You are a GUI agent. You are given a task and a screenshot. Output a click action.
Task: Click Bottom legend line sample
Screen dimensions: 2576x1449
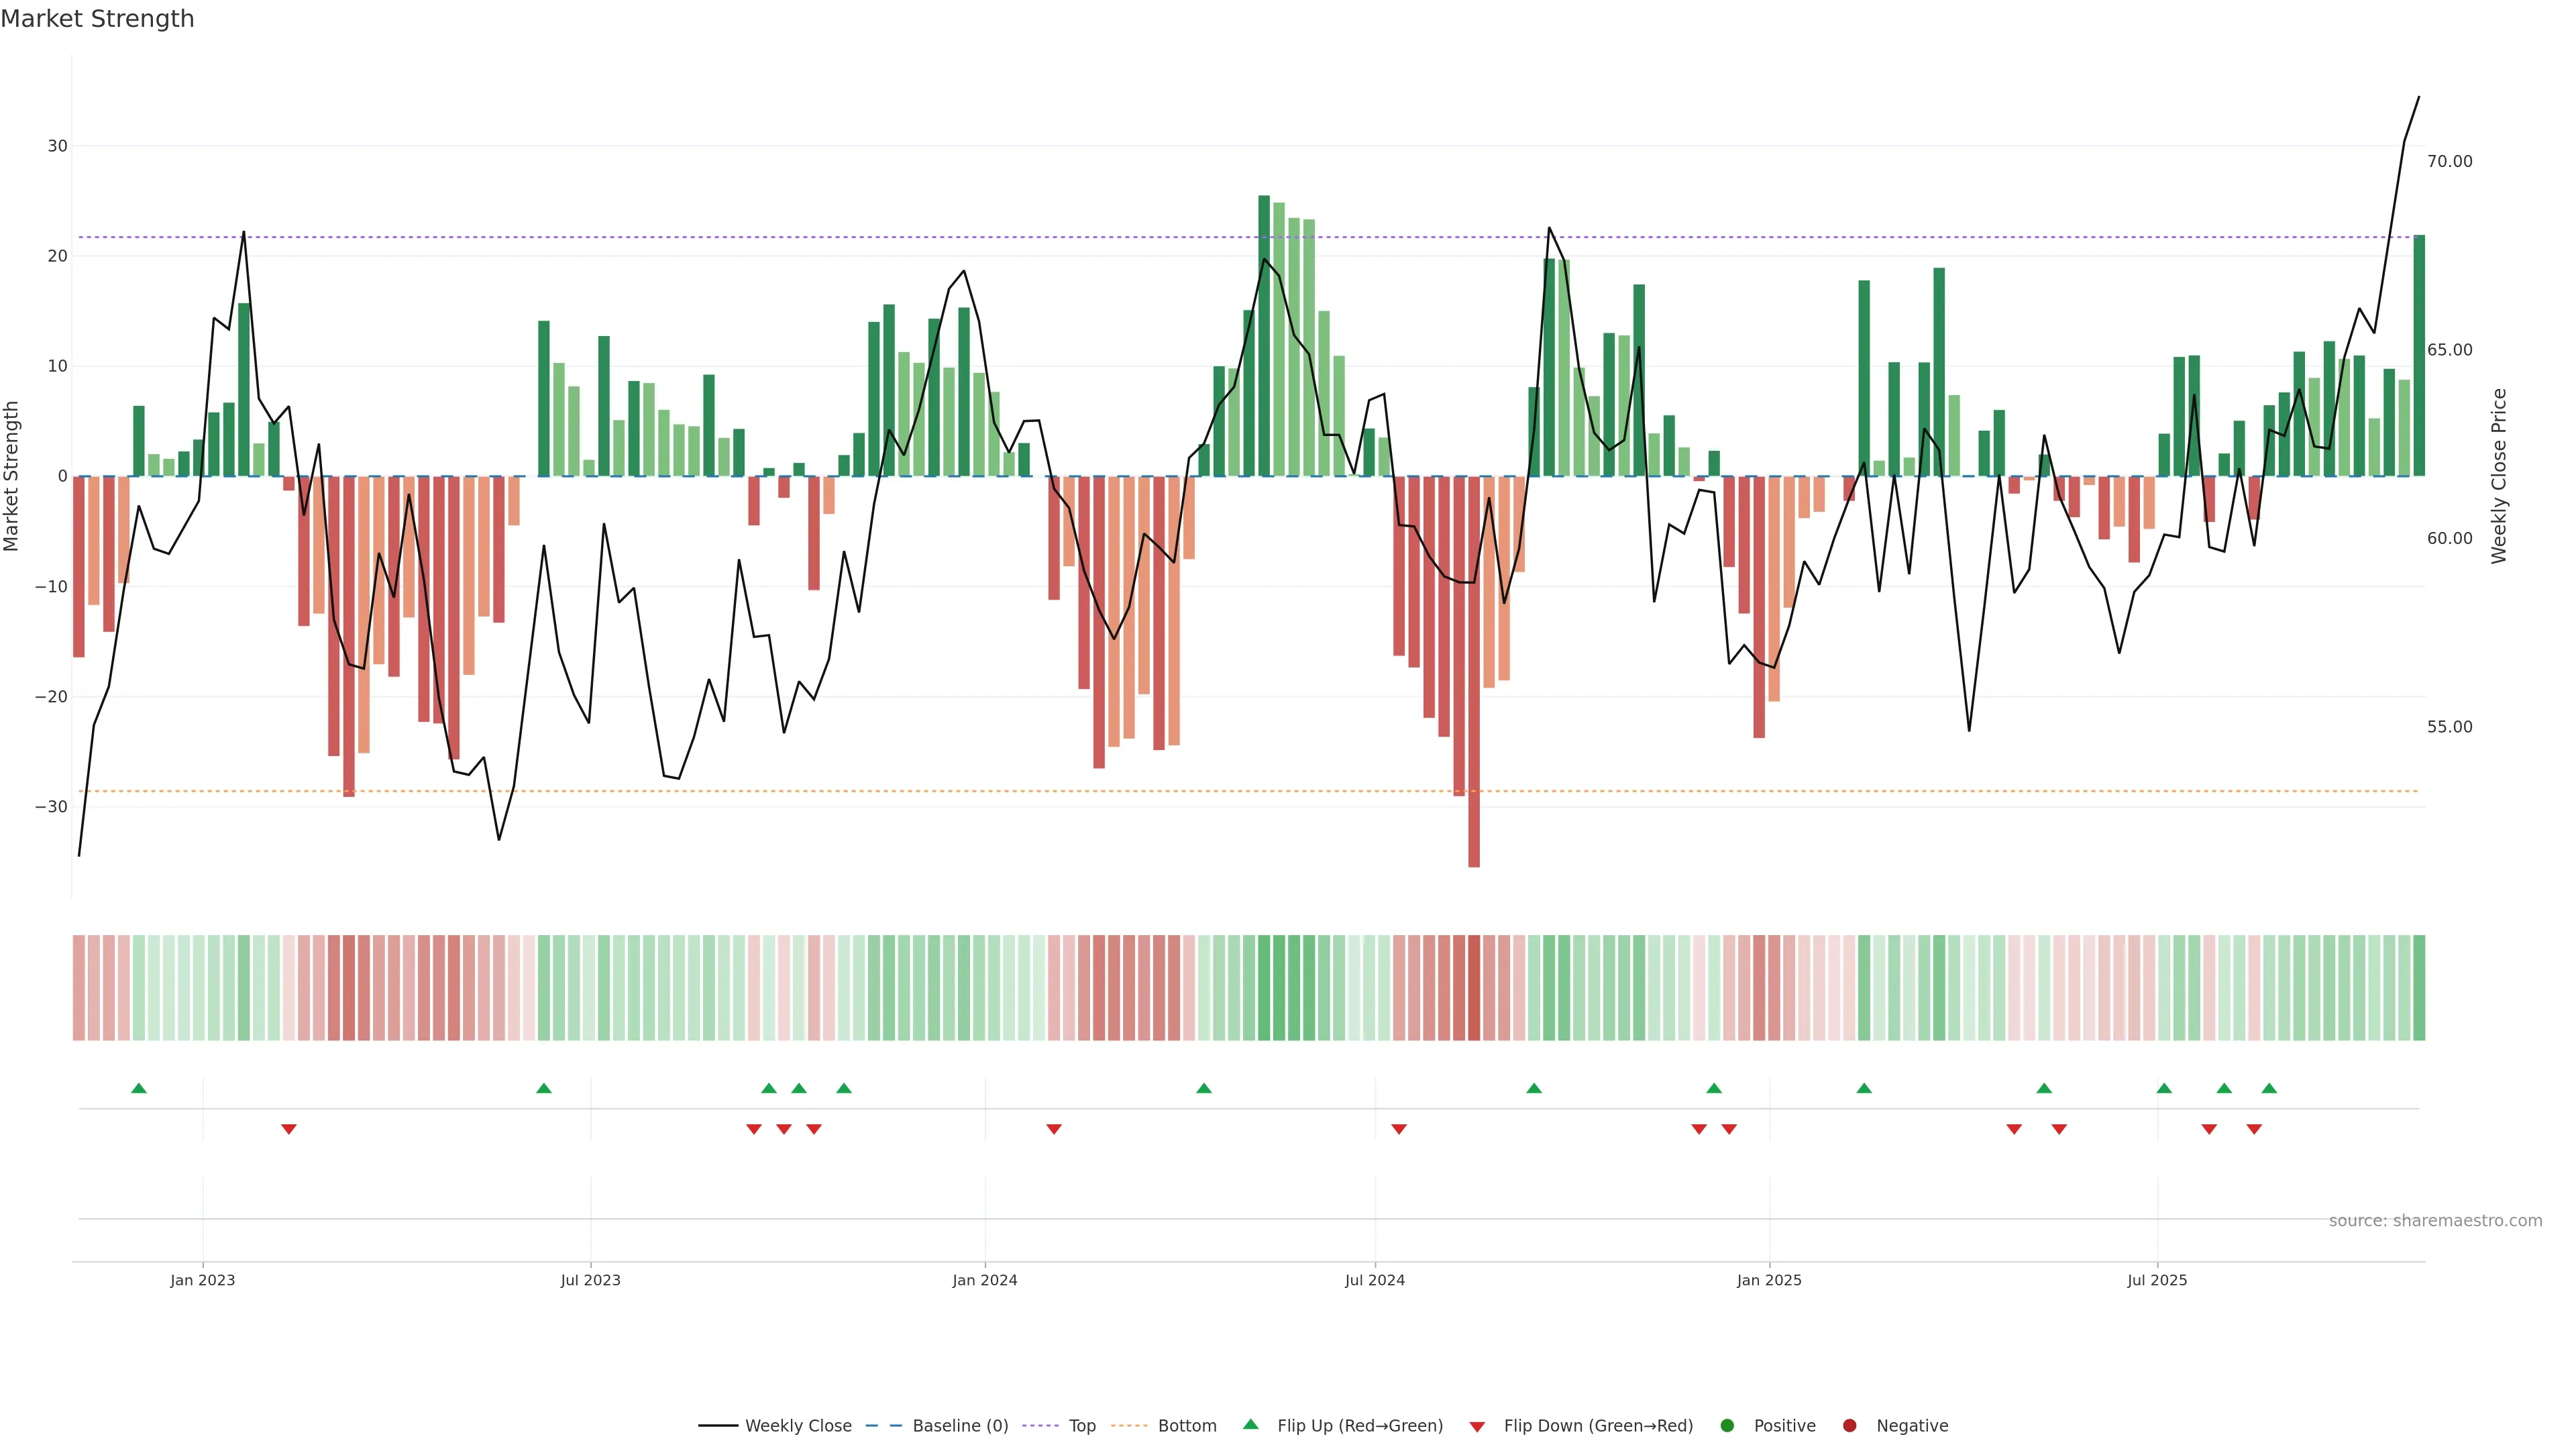1129,1425
